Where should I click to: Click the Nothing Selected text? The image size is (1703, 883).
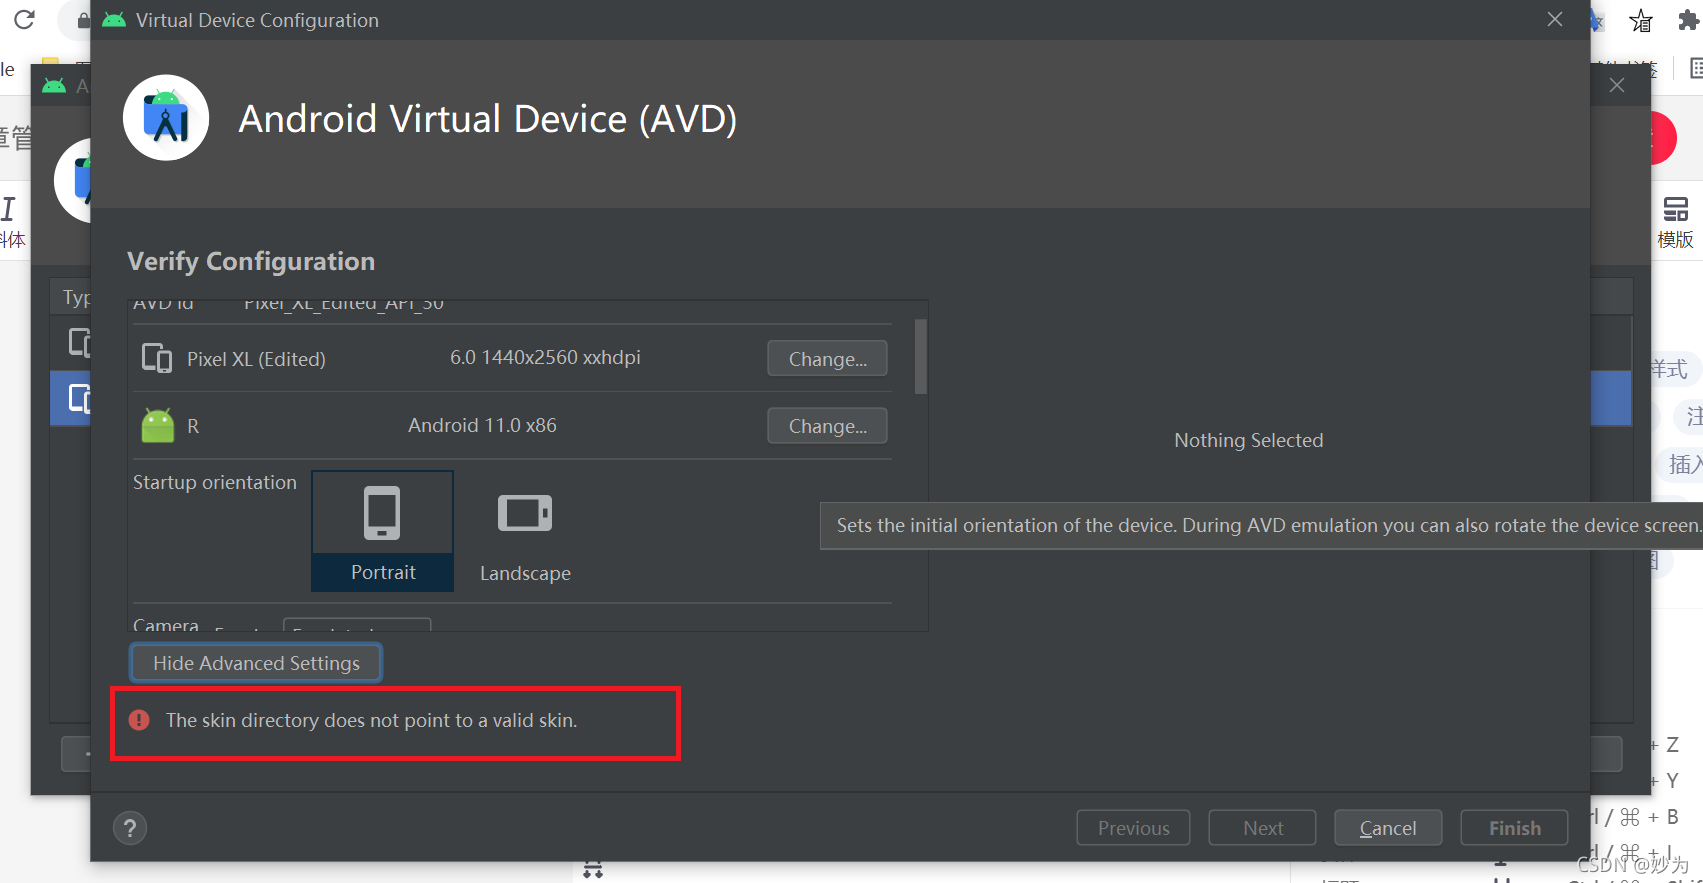point(1248,440)
